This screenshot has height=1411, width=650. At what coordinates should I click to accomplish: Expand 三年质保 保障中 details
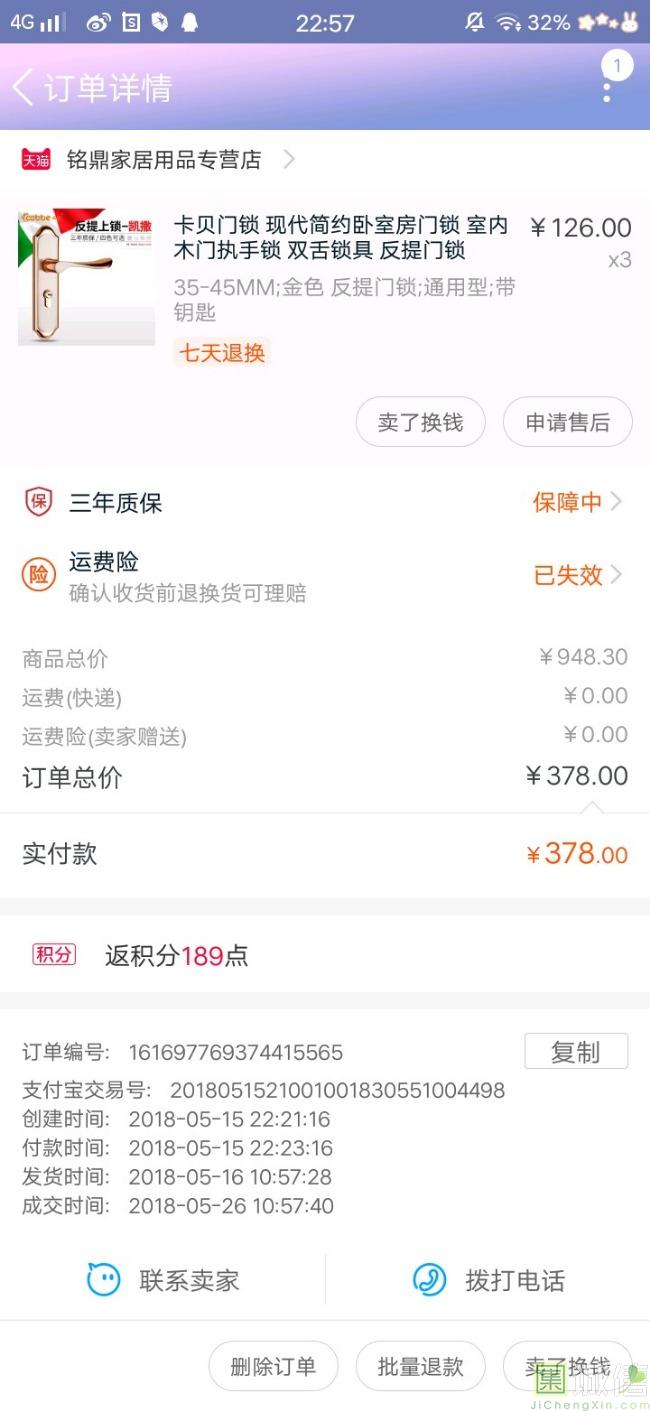[x=577, y=502]
